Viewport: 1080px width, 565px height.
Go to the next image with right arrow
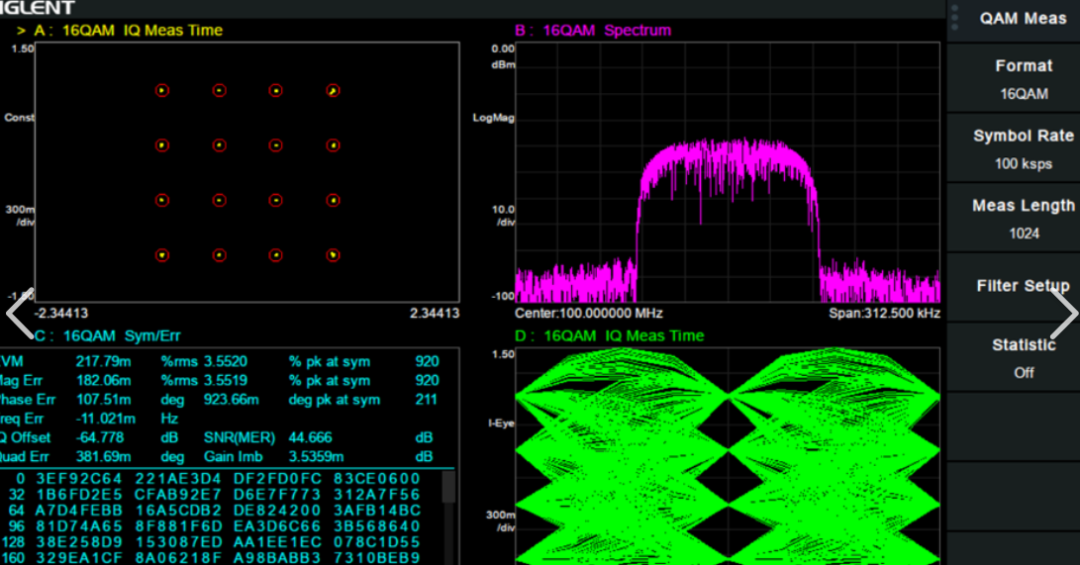(x=1063, y=313)
